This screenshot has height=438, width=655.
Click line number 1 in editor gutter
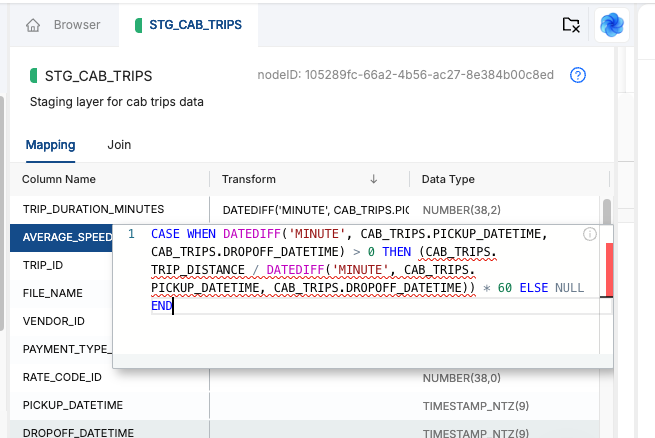click(131, 234)
